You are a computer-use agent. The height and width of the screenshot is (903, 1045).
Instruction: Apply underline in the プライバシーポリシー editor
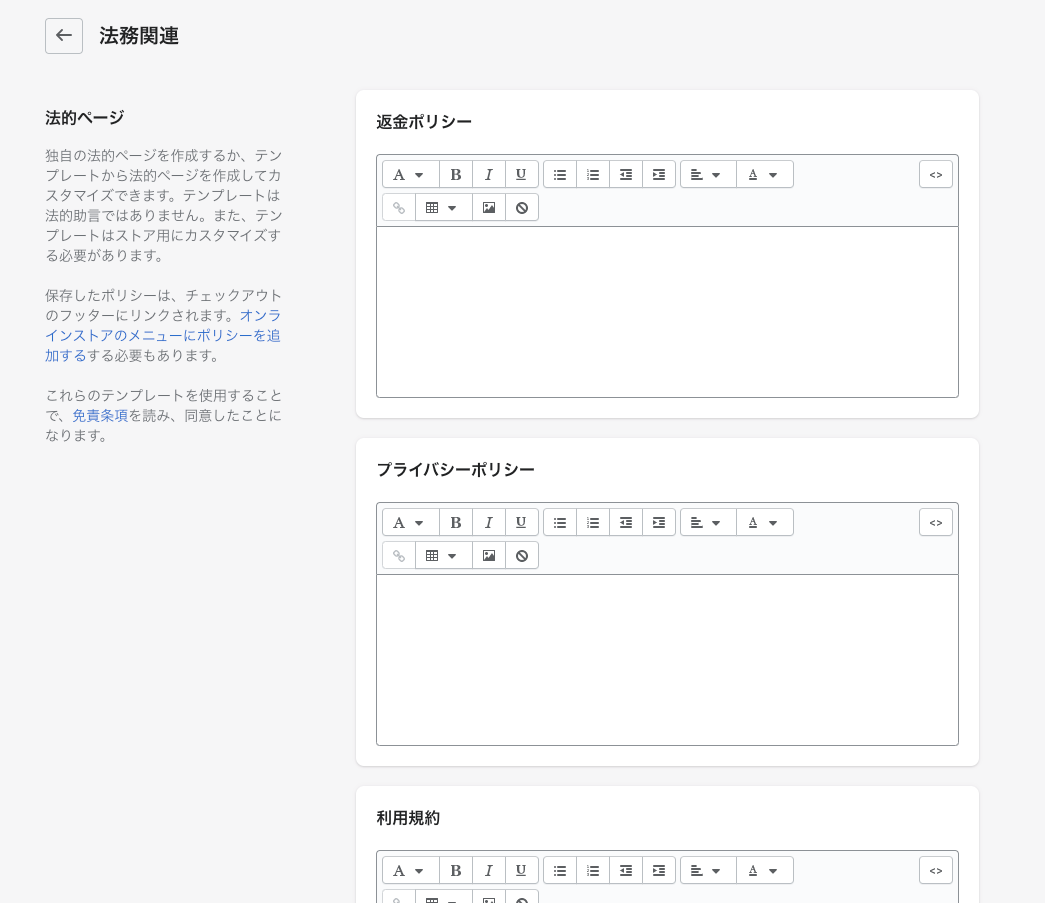521,522
